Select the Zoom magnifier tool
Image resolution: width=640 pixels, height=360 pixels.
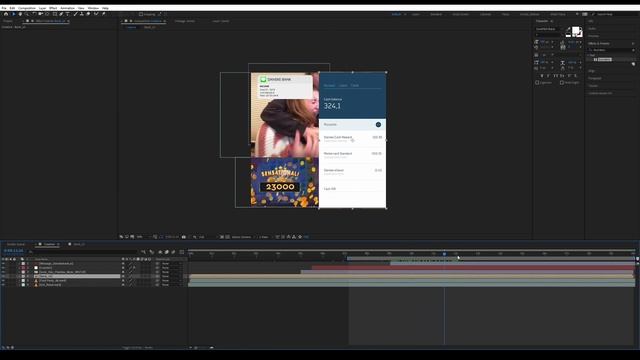point(27,14)
